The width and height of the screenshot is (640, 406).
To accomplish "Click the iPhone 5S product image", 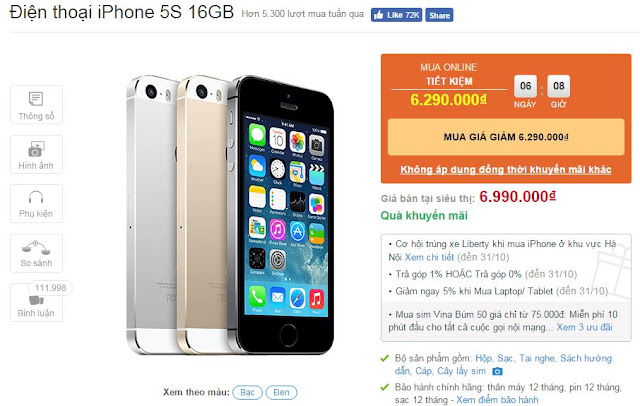I will point(231,214).
